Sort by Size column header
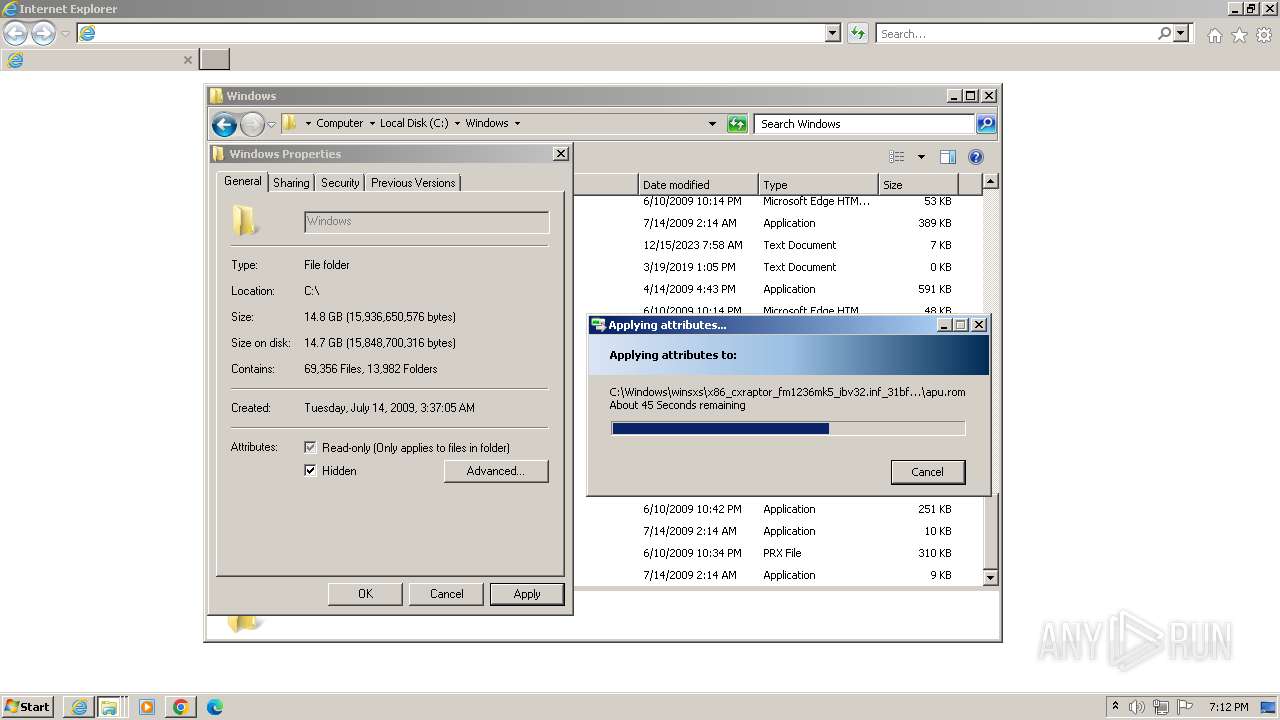The image size is (1280, 720). tap(918, 184)
